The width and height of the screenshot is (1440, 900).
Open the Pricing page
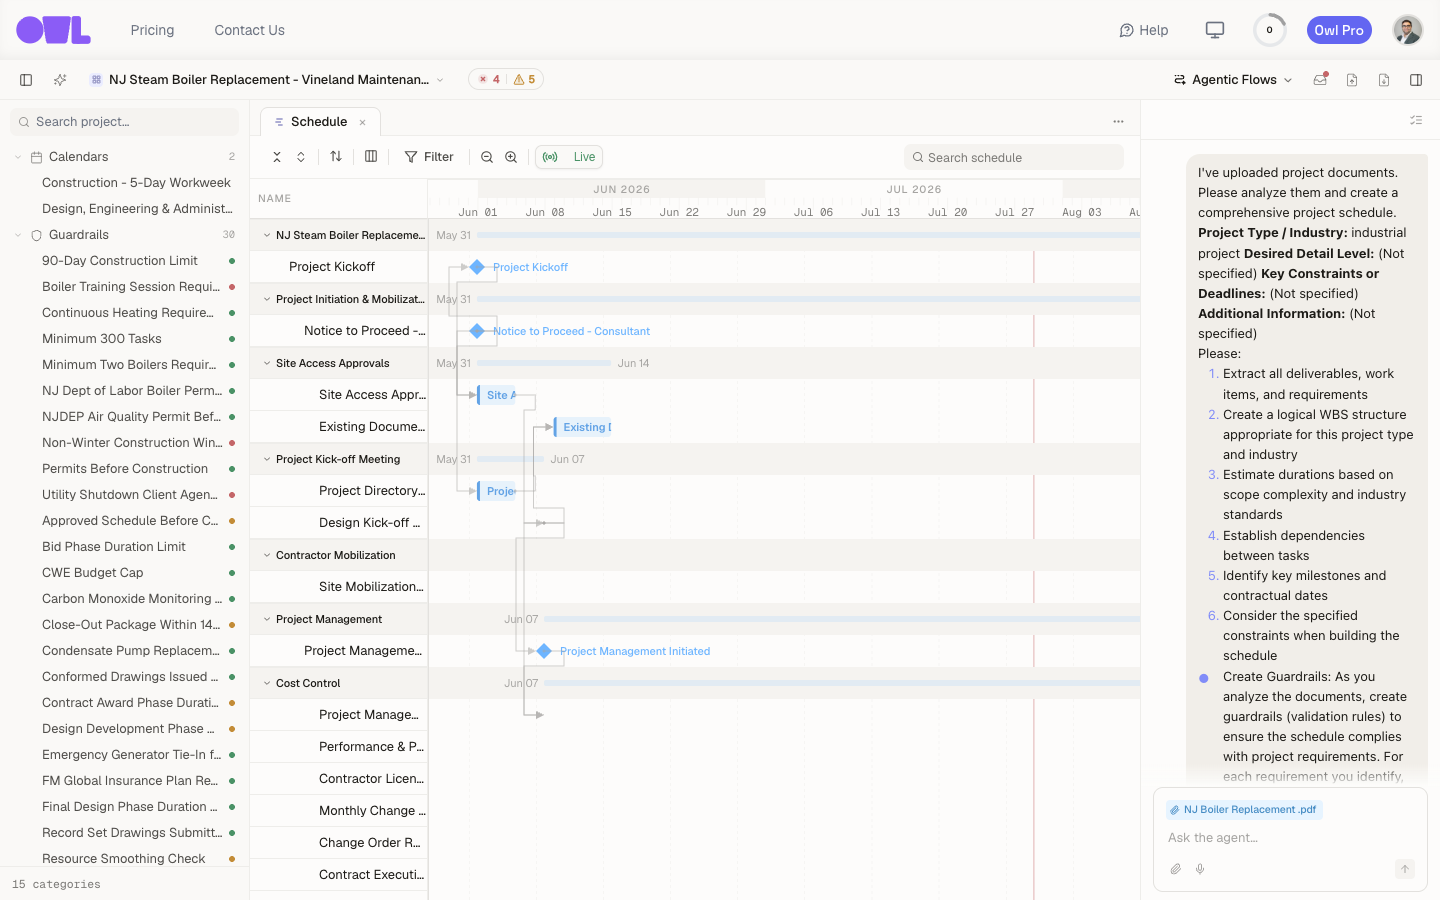pyautogui.click(x=152, y=30)
